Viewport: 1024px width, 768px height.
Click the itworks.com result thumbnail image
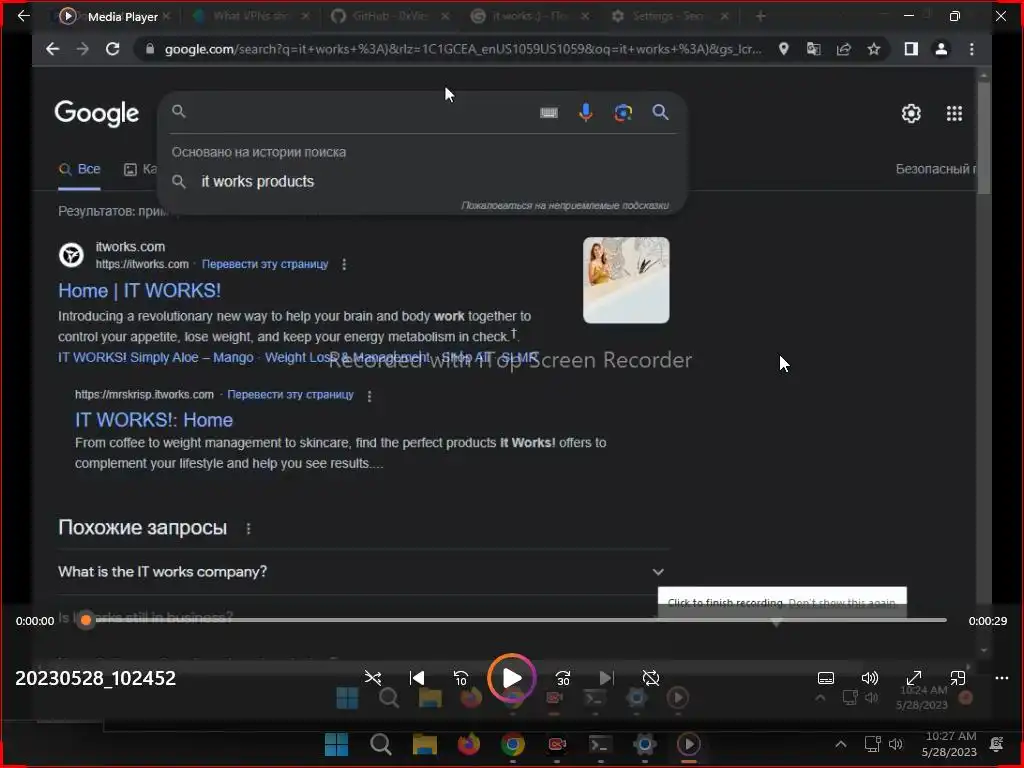(x=626, y=280)
